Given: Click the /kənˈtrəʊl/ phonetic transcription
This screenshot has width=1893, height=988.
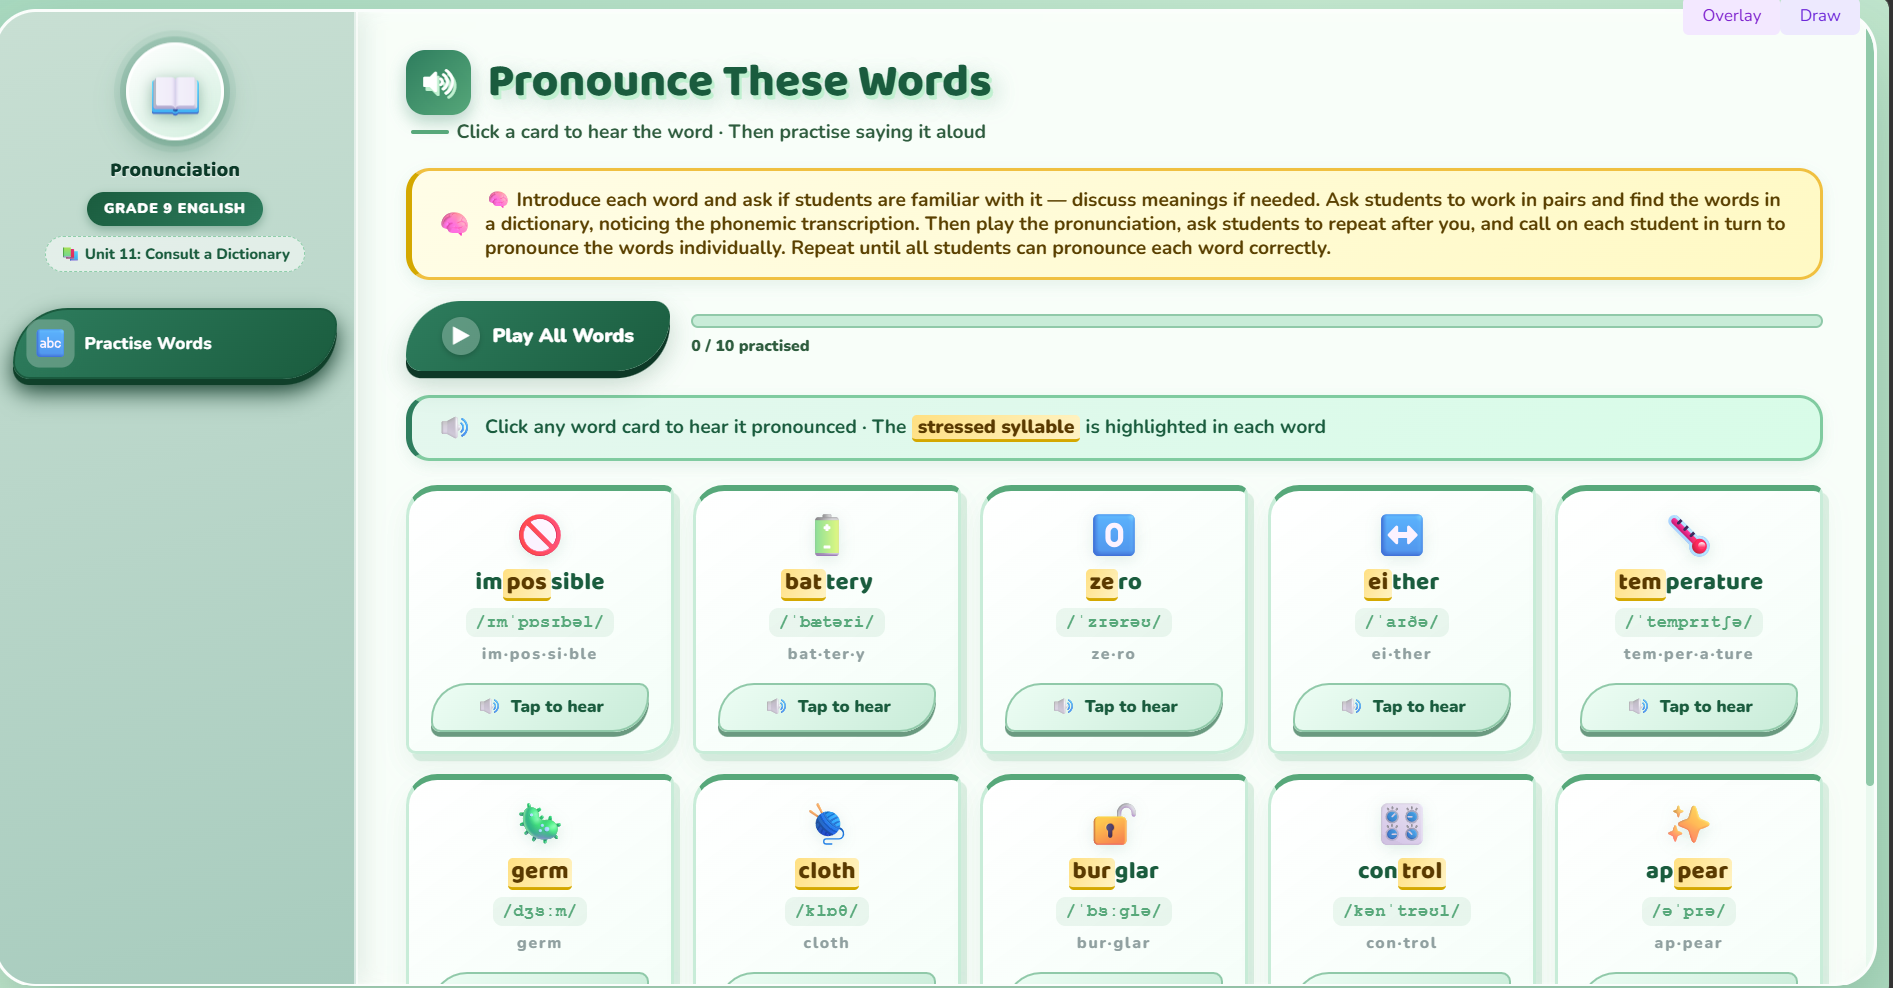Looking at the screenshot, I should [1401, 911].
